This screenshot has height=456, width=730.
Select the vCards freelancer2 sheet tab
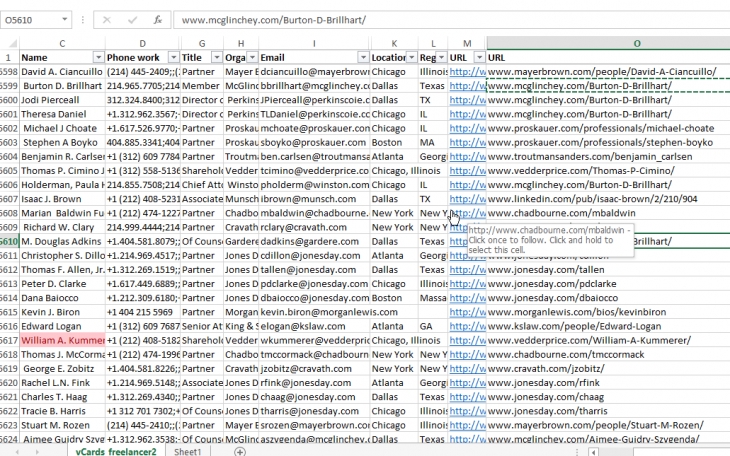116,452
